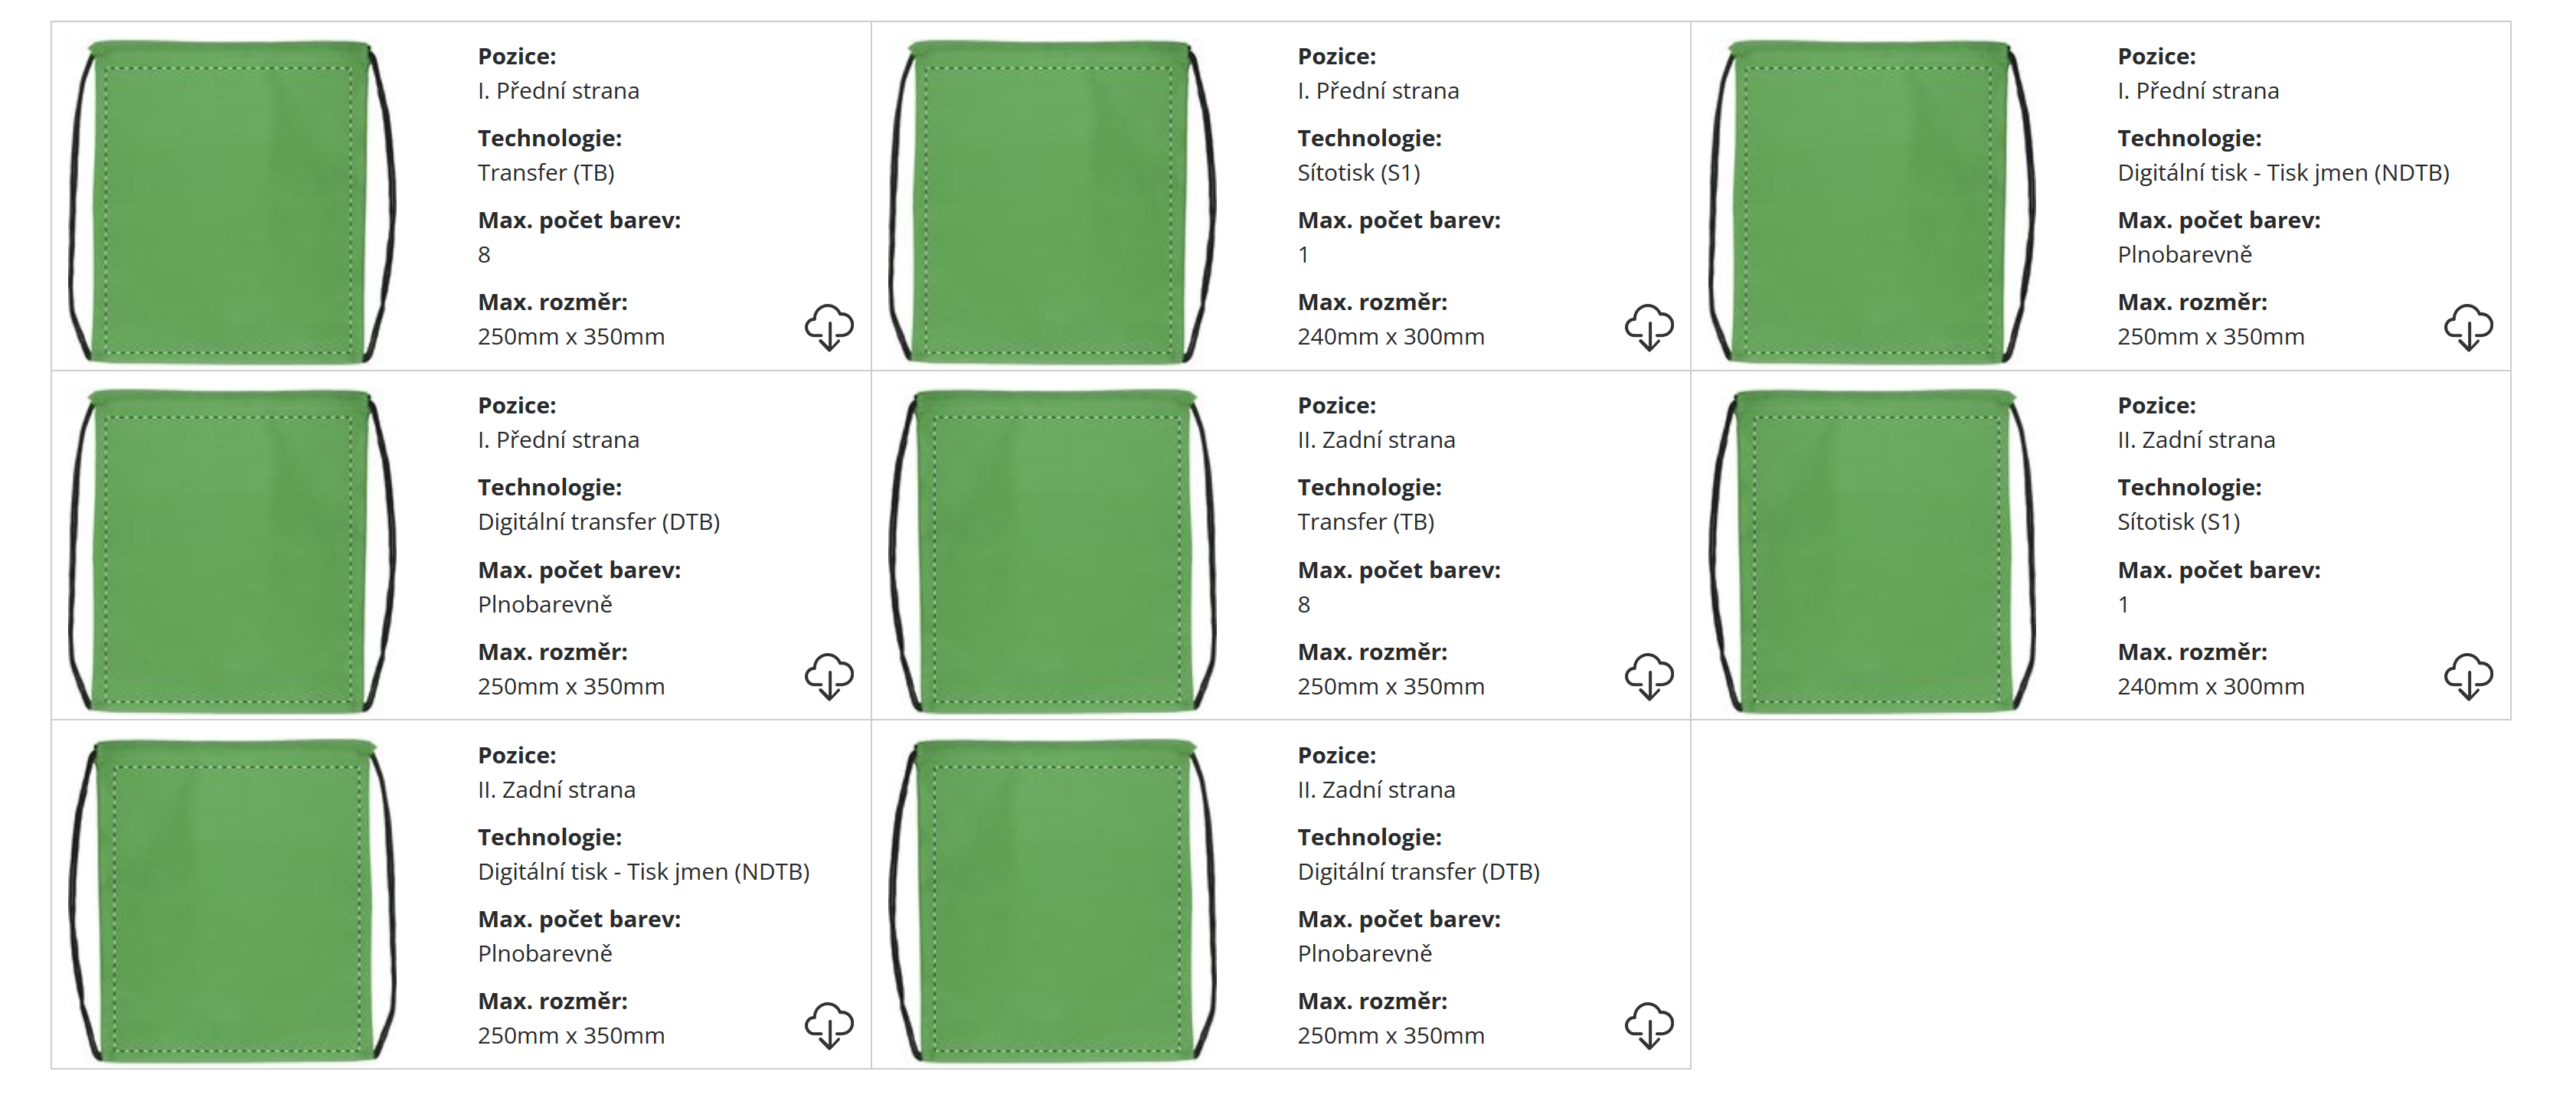Open bag image for back Transfer (TB)
The image size is (2576, 1101).
[1052, 550]
